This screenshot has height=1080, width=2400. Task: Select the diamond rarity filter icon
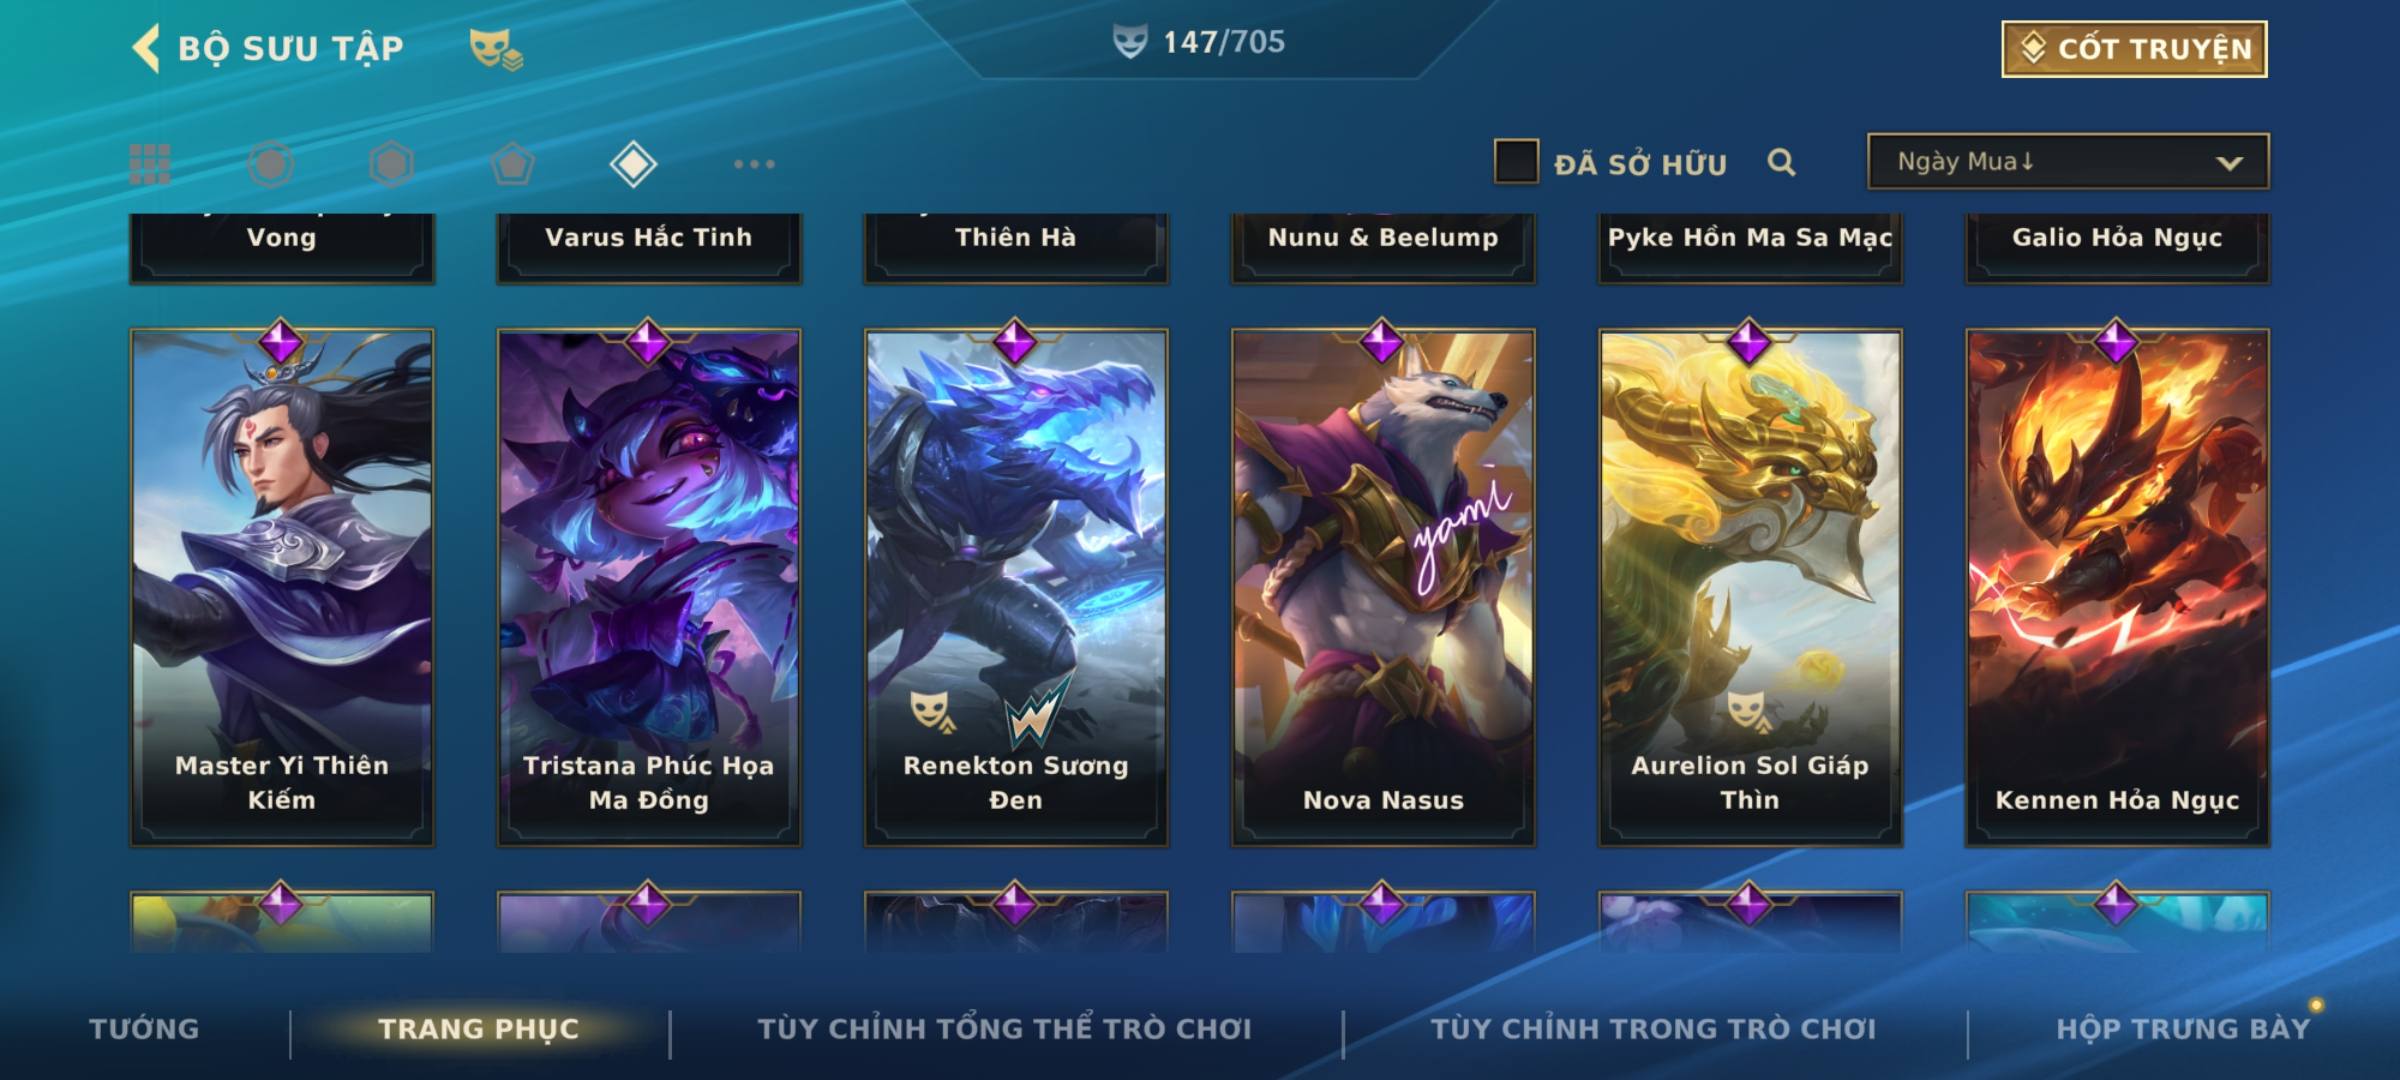tap(633, 164)
